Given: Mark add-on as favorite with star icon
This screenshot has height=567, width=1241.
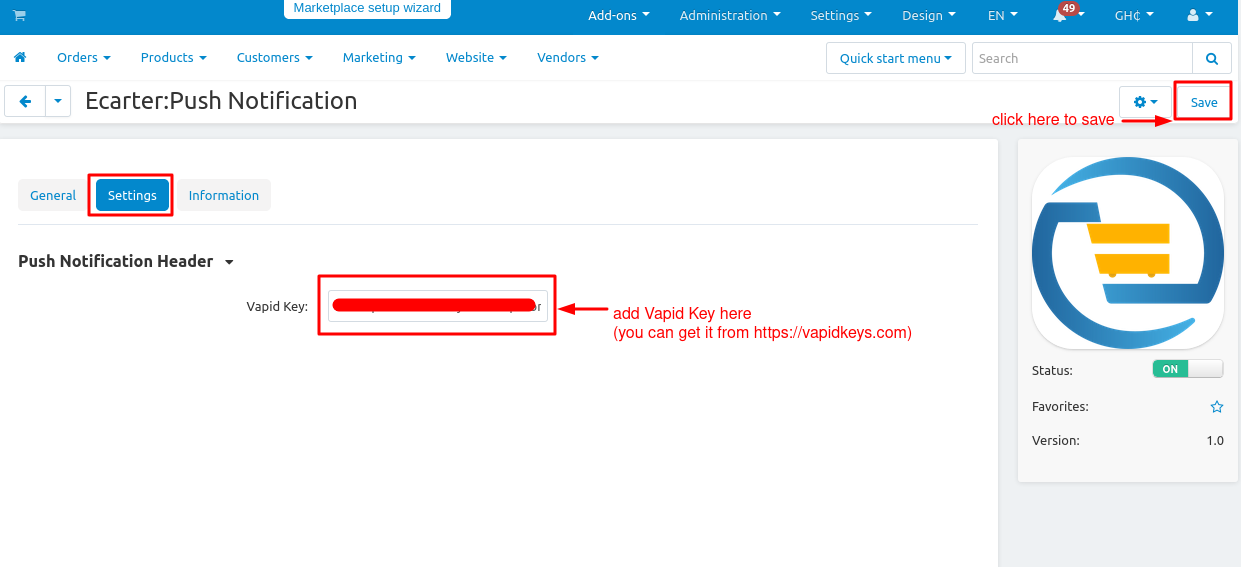Looking at the screenshot, I should coord(1217,407).
